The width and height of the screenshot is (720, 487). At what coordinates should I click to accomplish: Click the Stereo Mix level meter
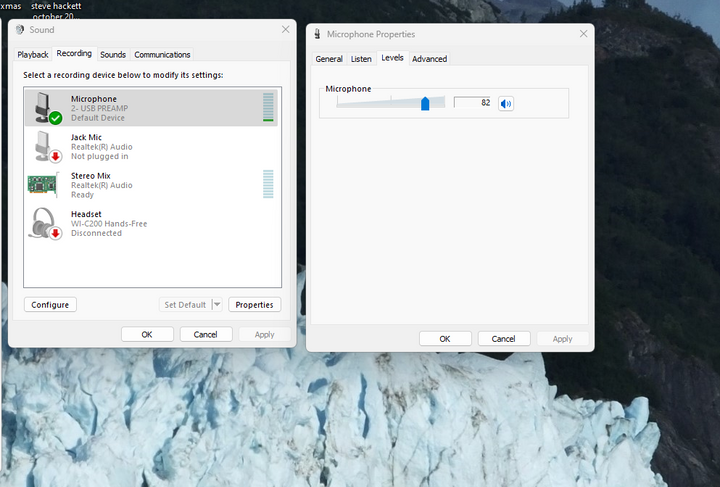point(268,184)
